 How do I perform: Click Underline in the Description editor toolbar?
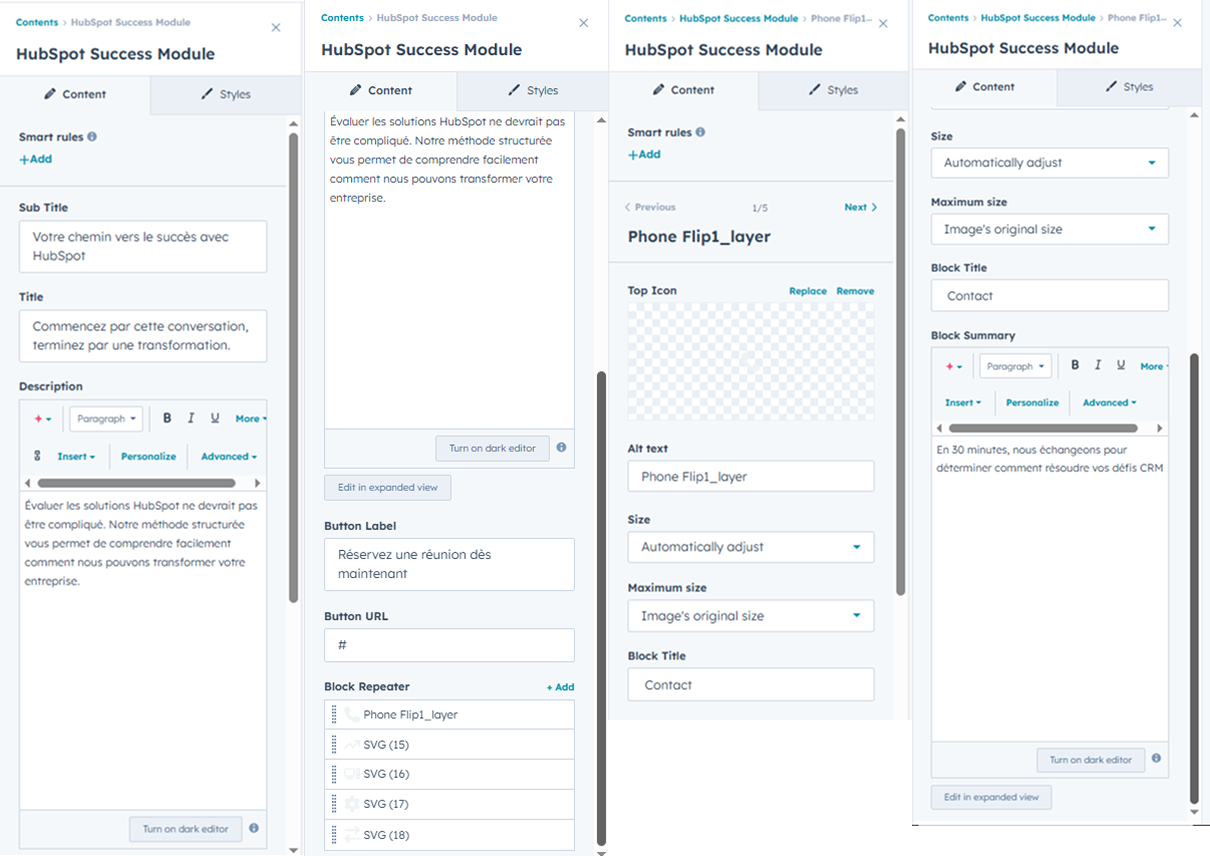point(215,418)
